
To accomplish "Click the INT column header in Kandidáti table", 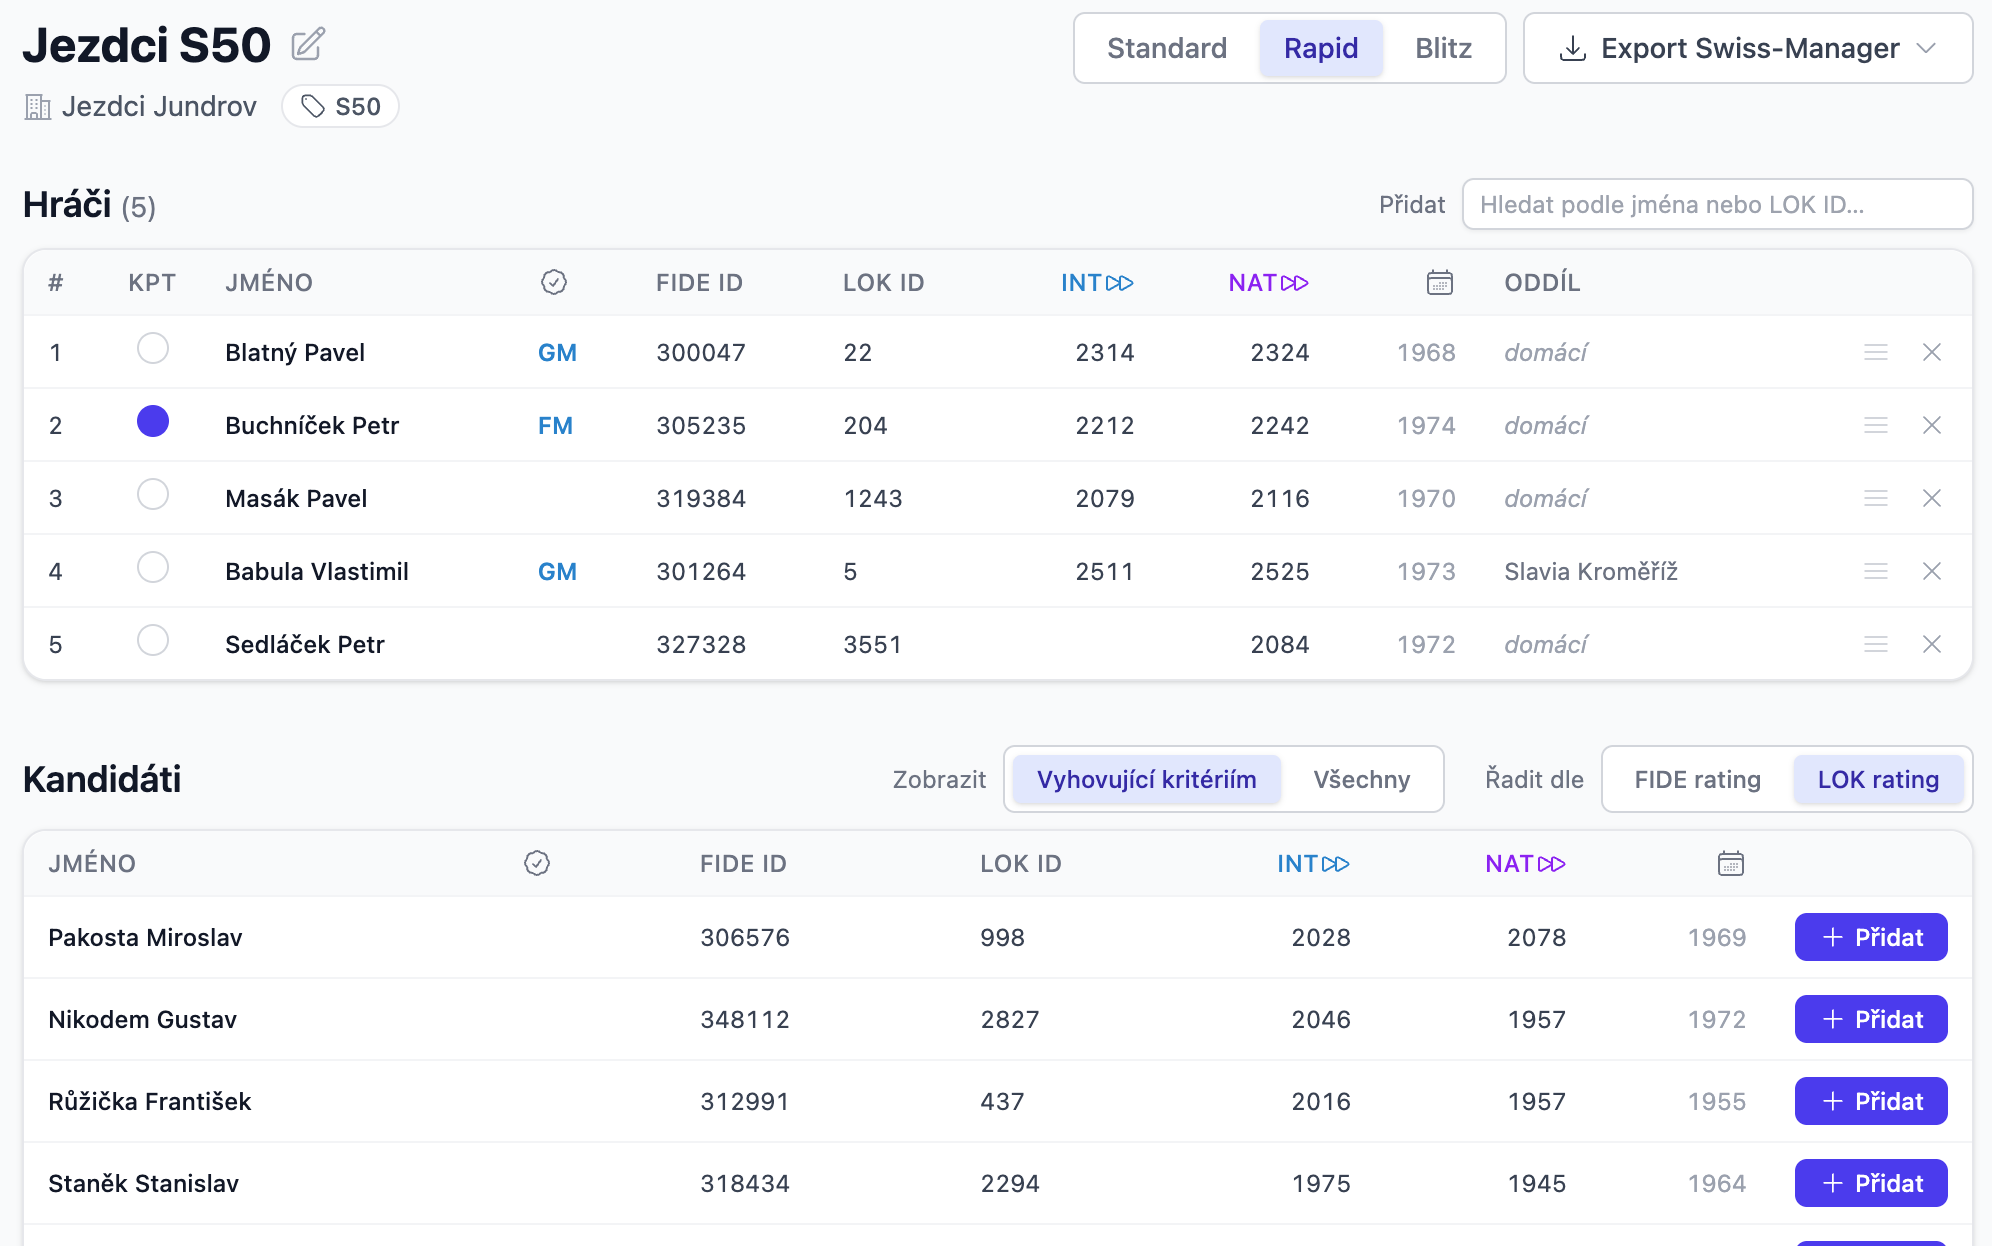I will pyautogui.click(x=1313, y=864).
